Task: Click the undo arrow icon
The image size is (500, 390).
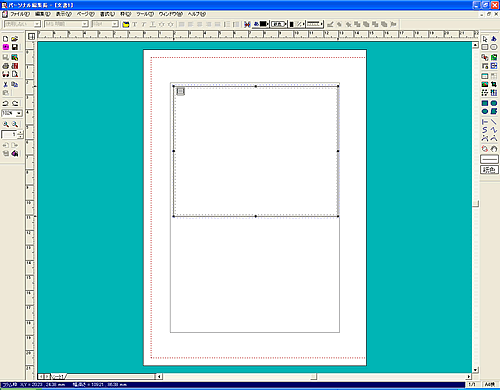Action: (x=5, y=103)
